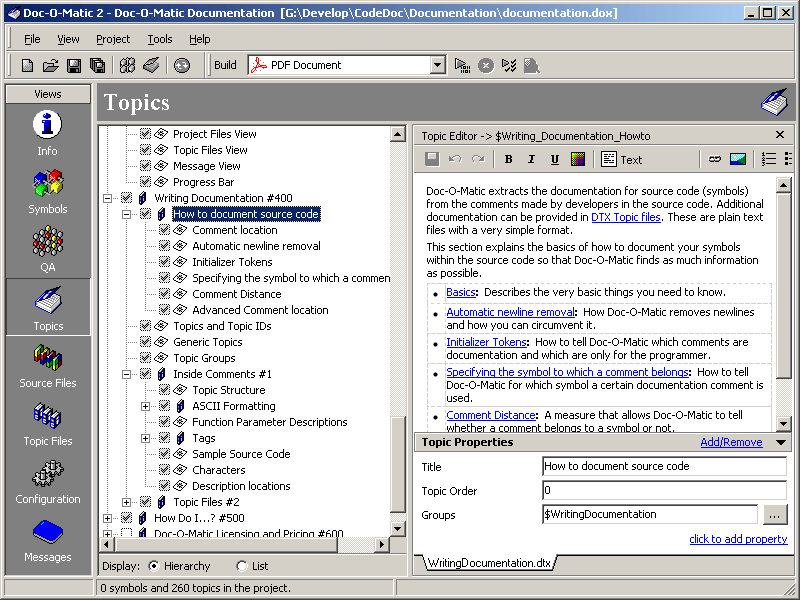Open the Info view
The height and width of the screenshot is (600, 800).
(x=47, y=133)
